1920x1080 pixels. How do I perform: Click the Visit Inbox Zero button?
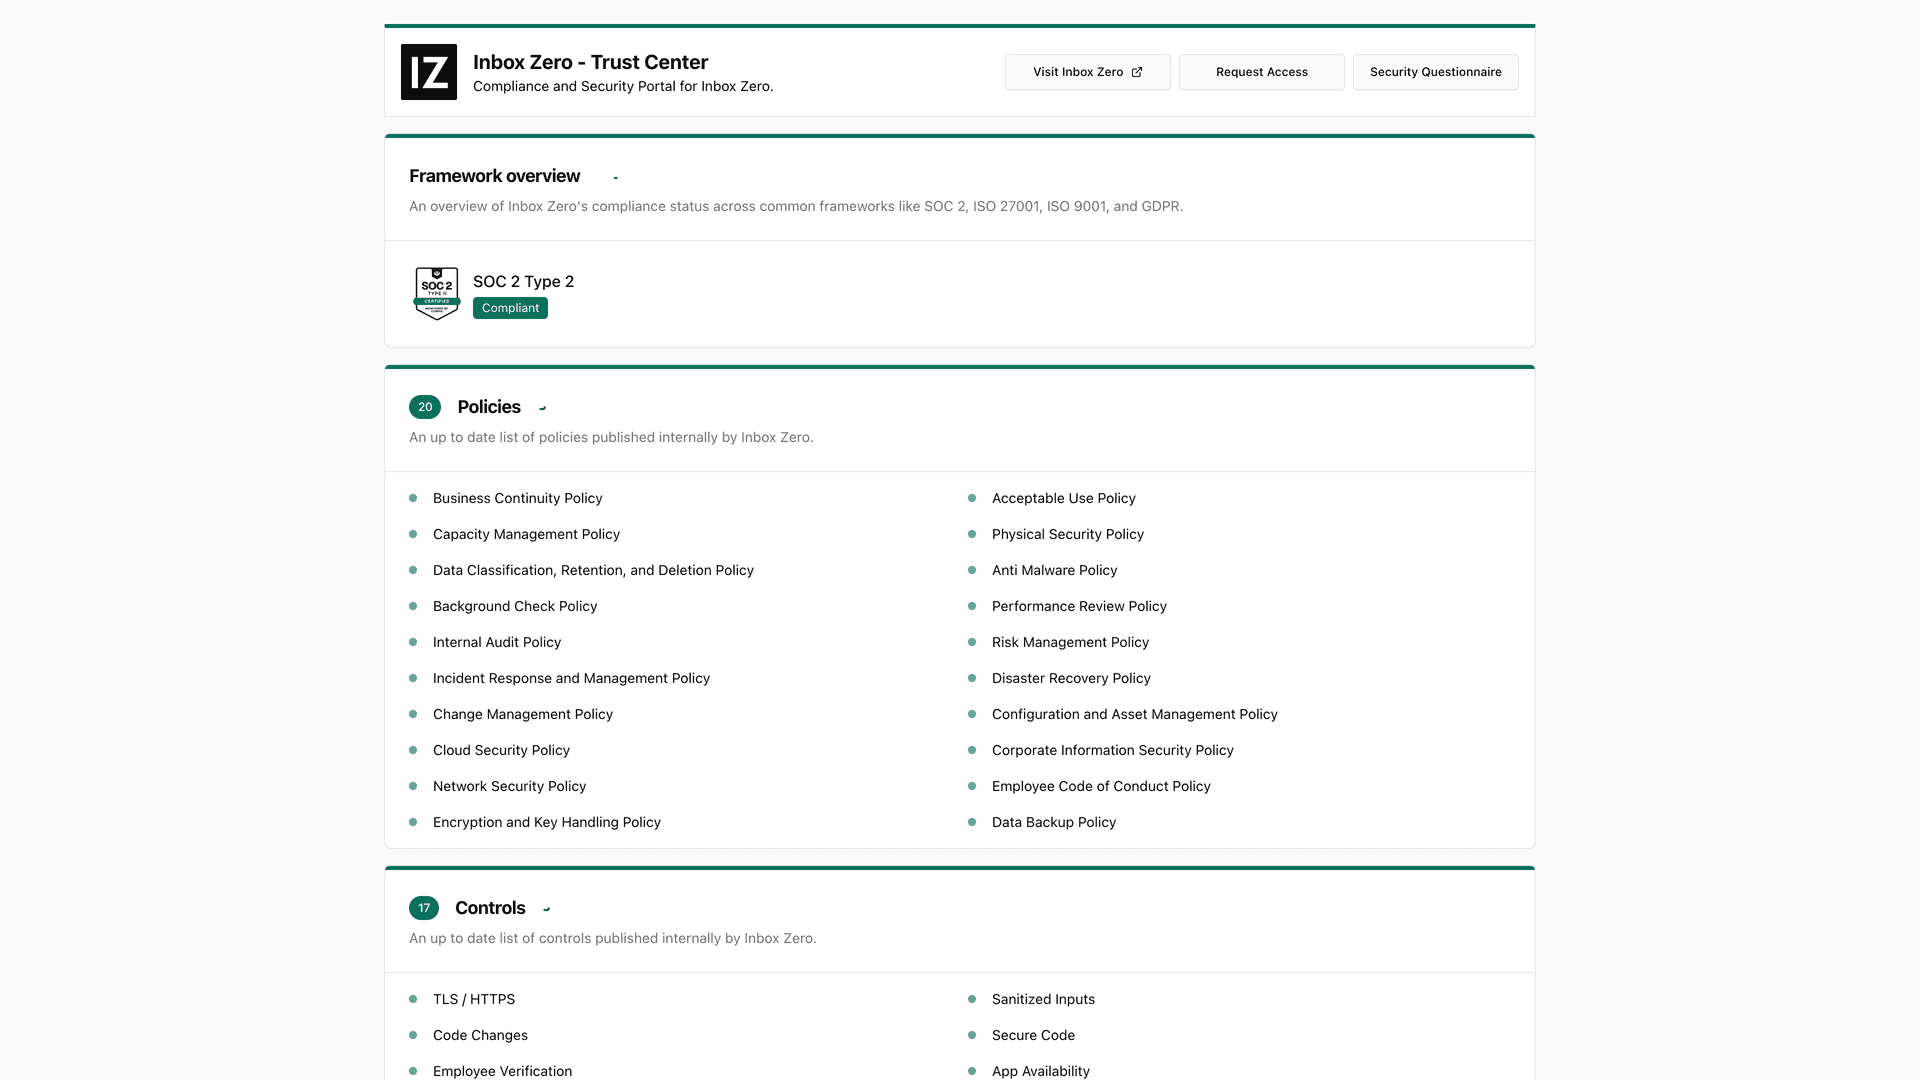[x=1087, y=71]
